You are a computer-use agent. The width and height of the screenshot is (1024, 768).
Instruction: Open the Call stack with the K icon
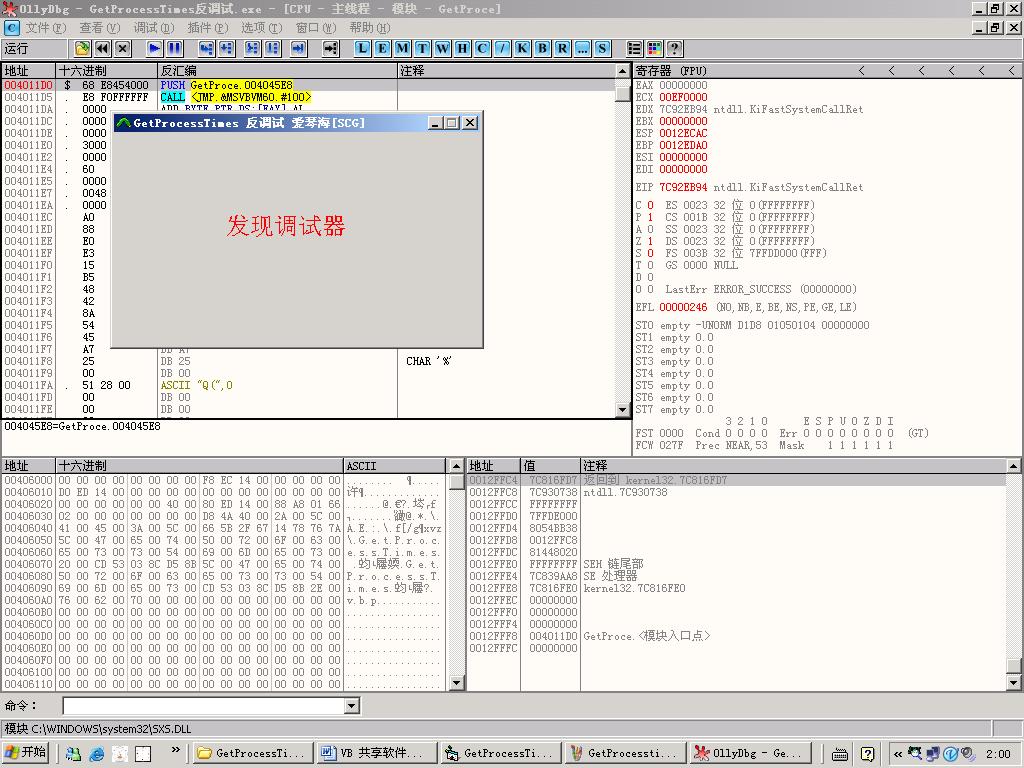522,48
